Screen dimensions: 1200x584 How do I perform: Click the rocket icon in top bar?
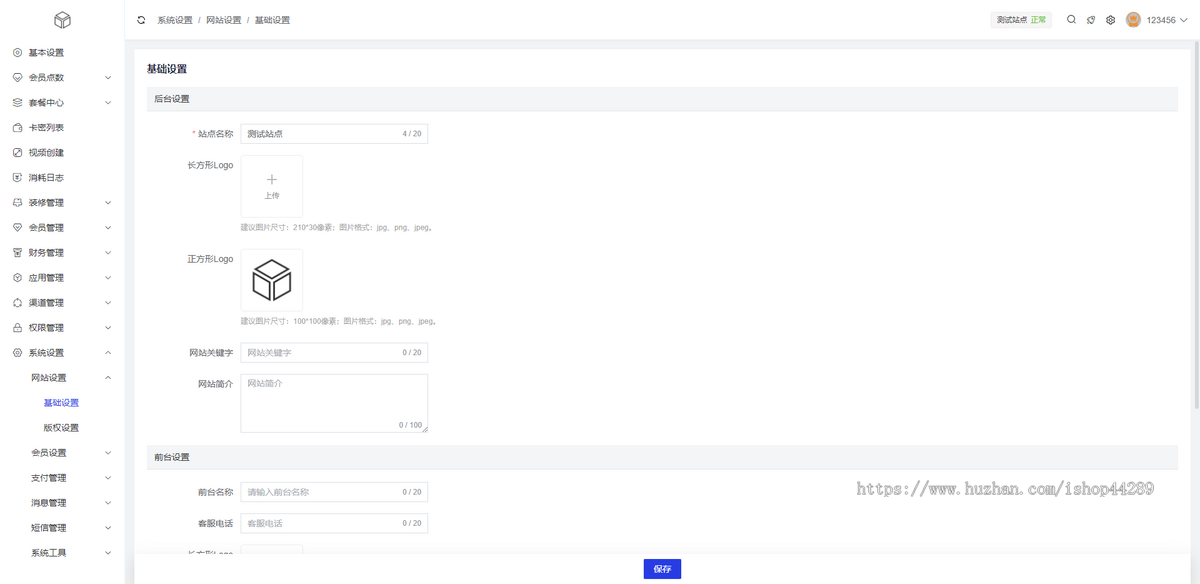tap(1091, 20)
